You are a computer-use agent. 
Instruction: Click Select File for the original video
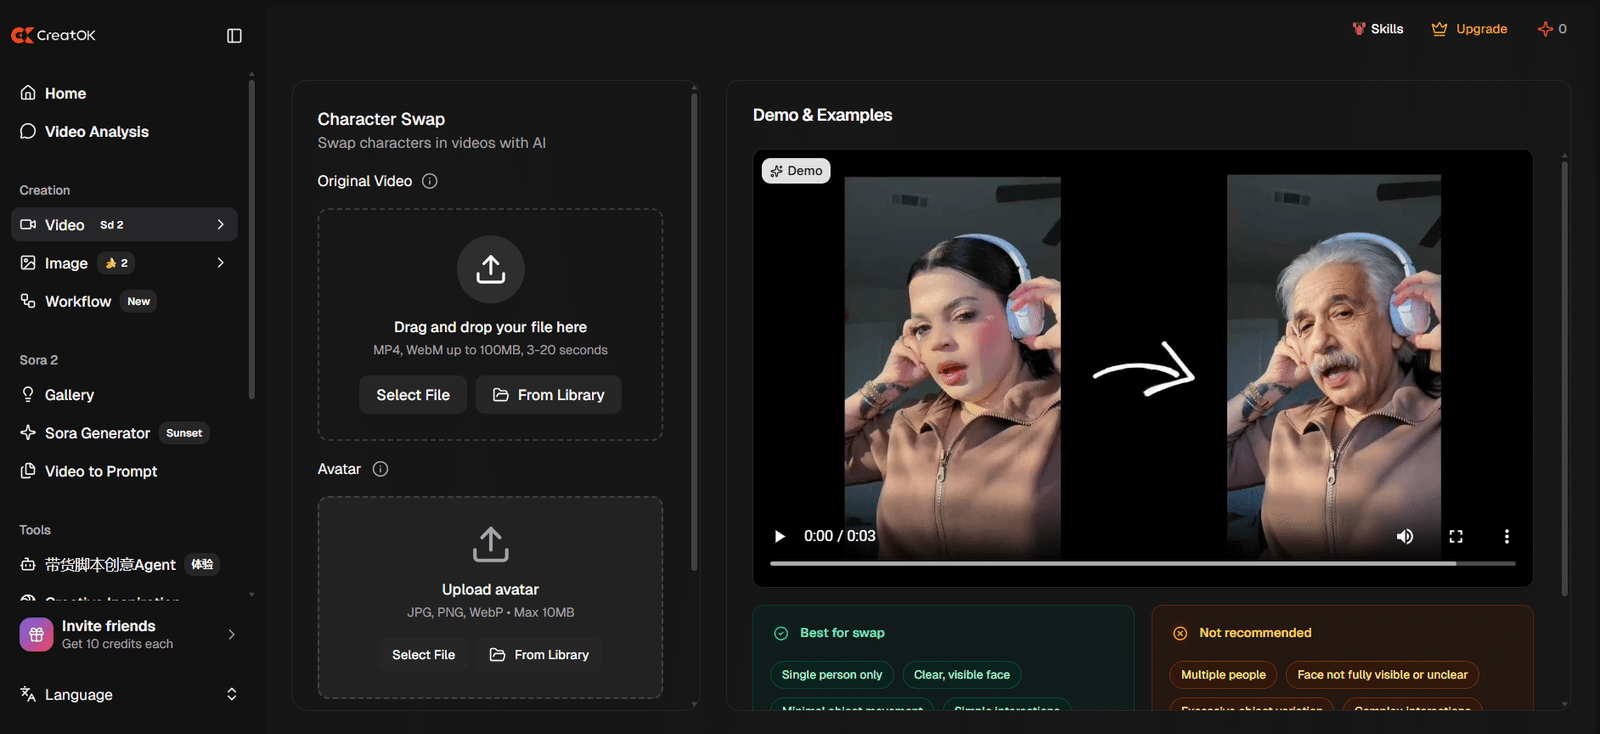click(x=413, y=395)
